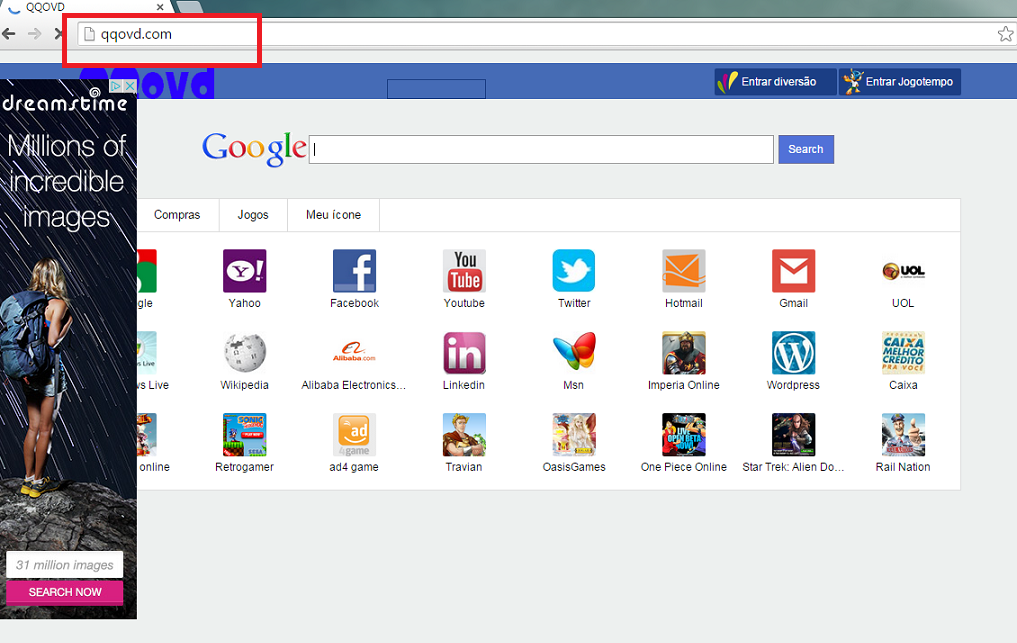Open the Msn butterfly icon
This screenshot has height=643, width=1017.
point(574,353)
